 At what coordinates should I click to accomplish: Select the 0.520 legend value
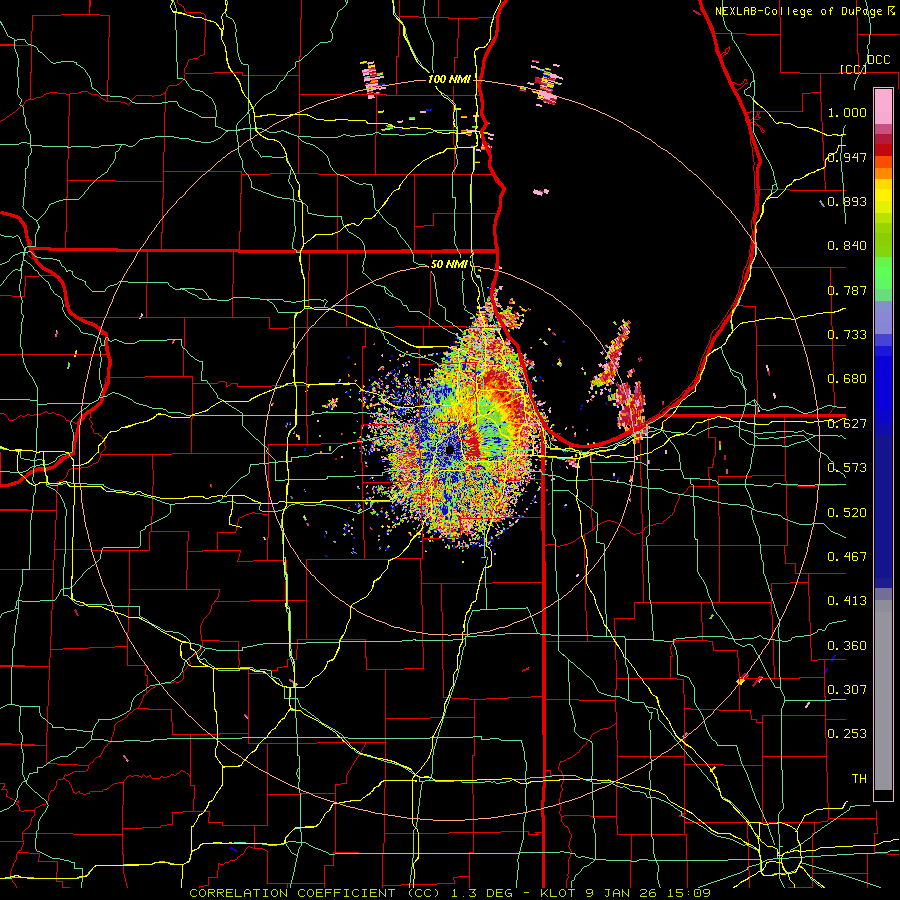pyautogui.click(x=847, y=513)
